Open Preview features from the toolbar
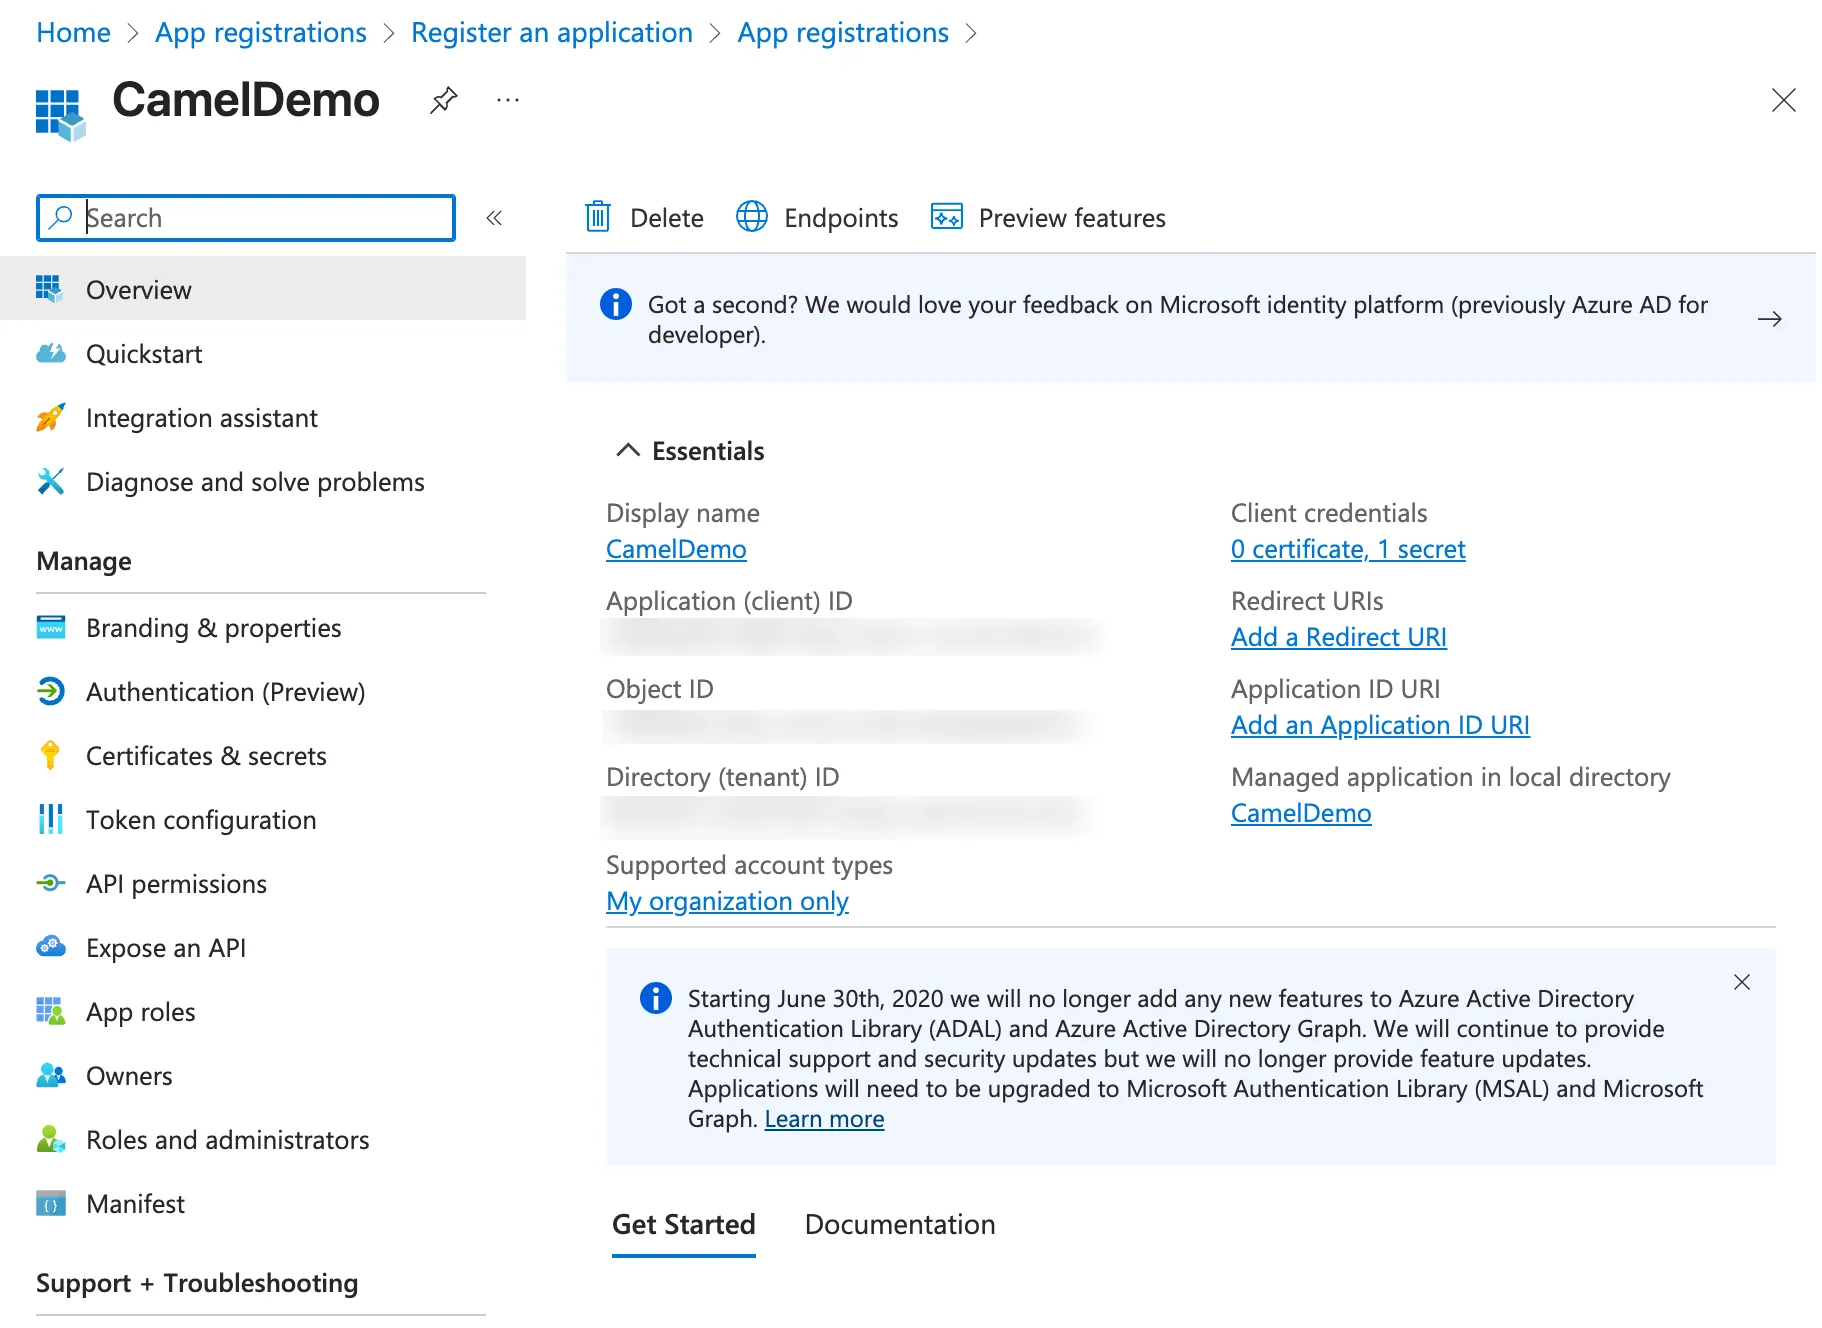 click(1048, 217)
